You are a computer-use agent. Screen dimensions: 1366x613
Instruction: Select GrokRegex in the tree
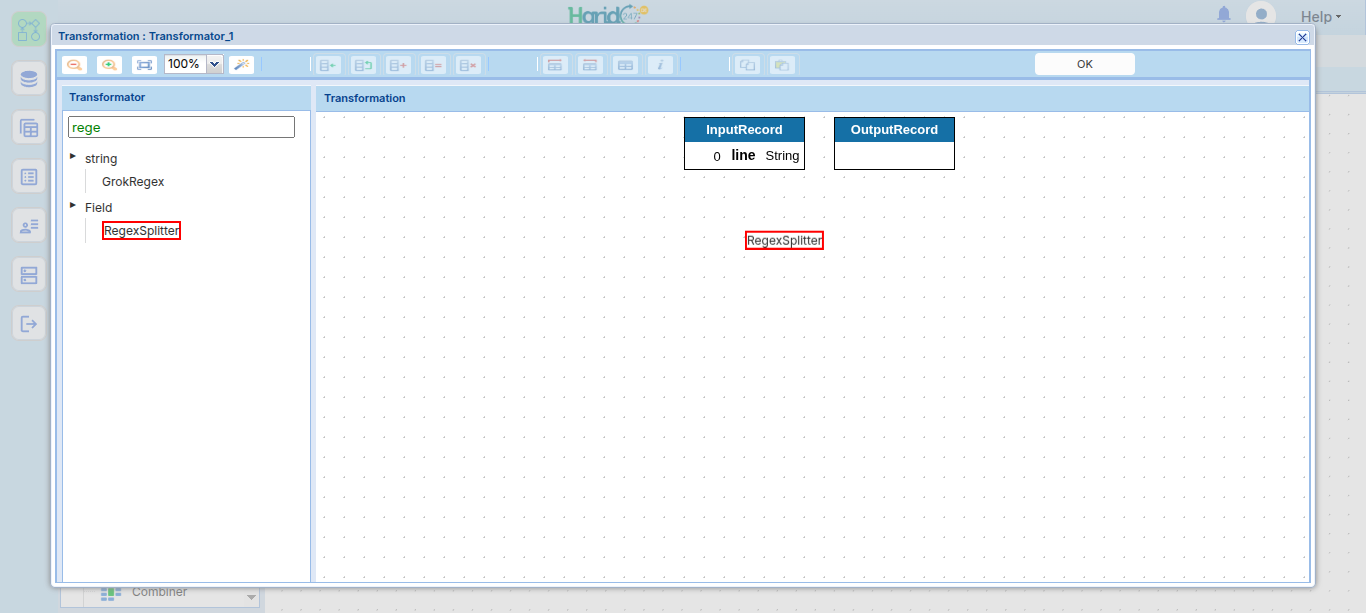(133, 182)
